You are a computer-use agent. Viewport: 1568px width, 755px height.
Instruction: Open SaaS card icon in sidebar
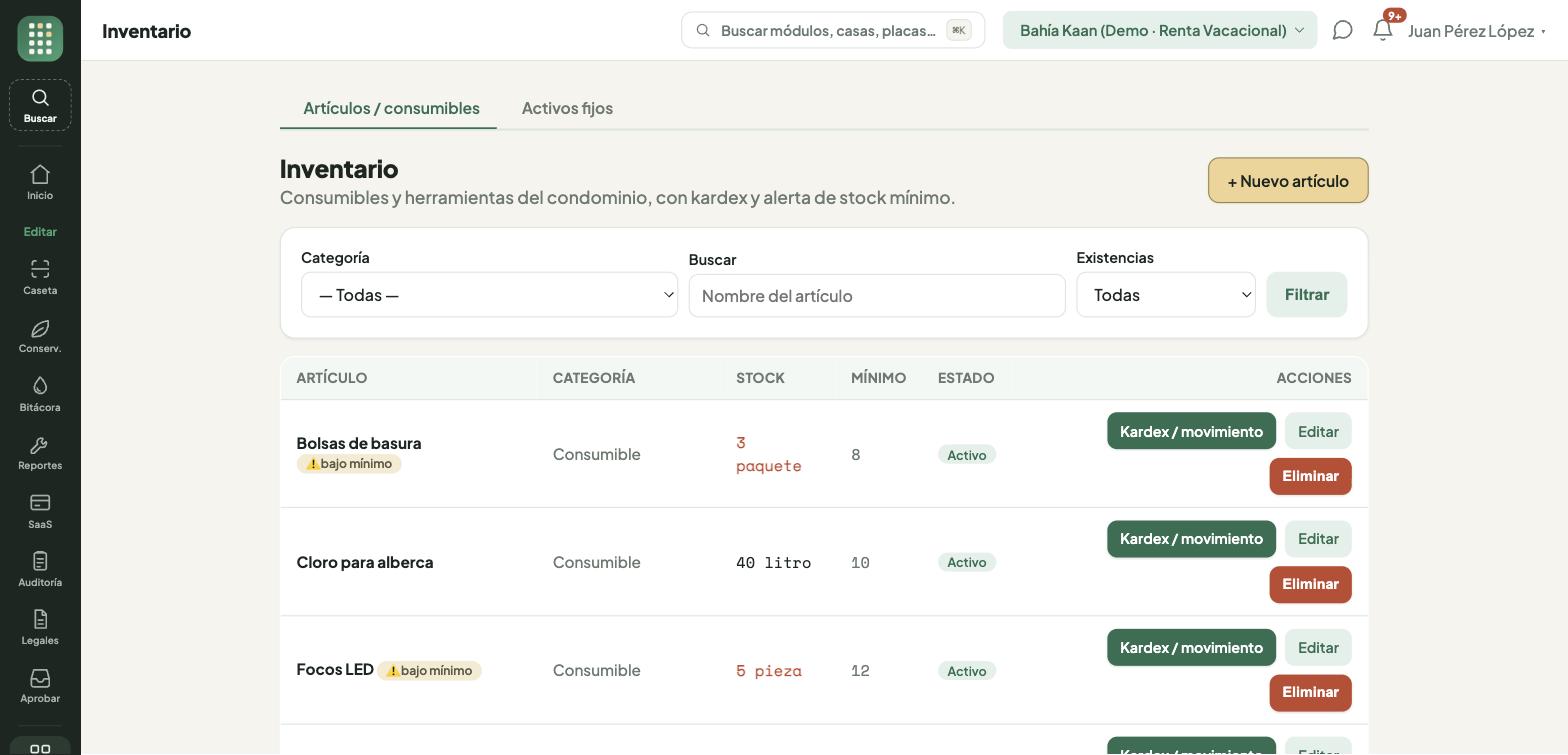[x=40, y=503]
